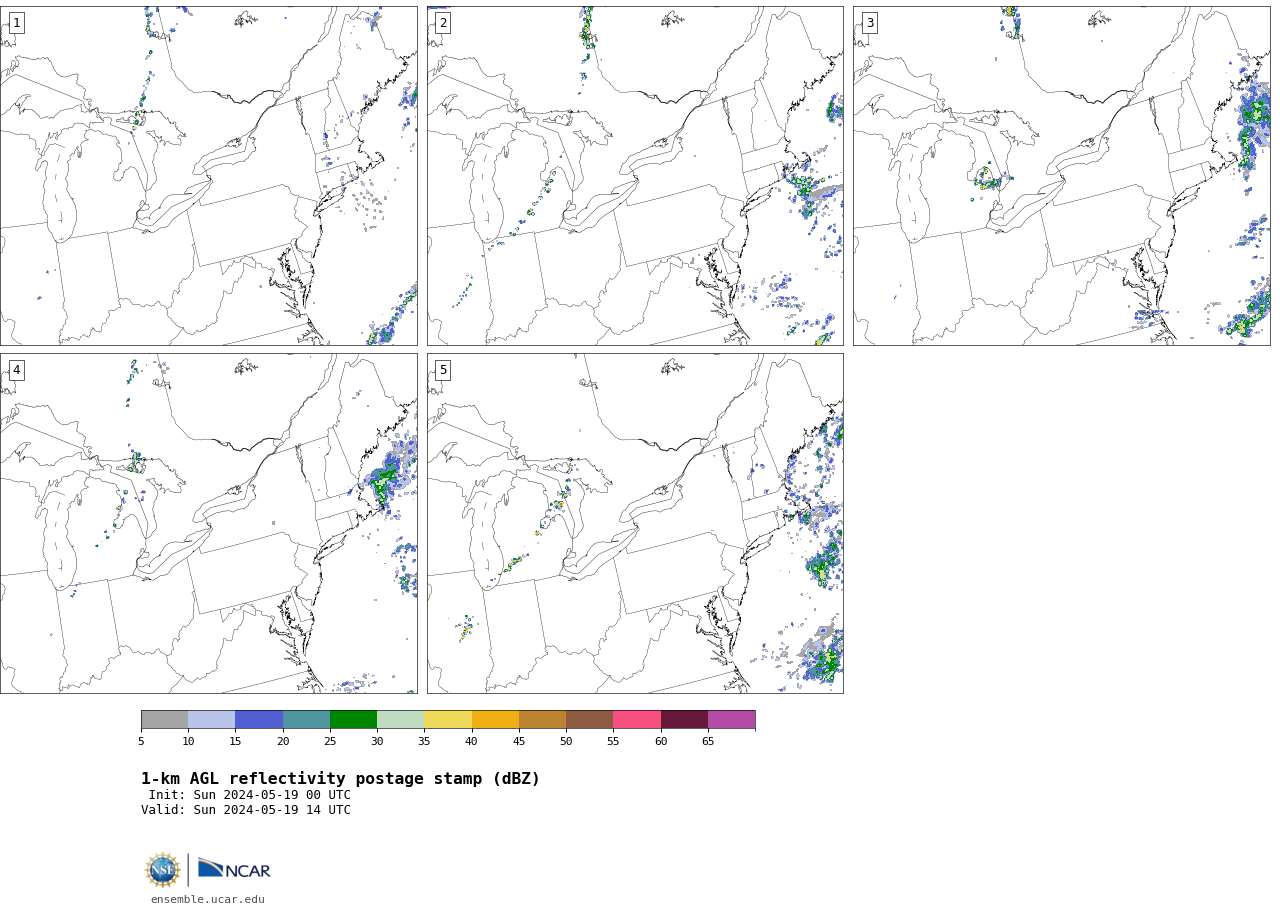1280x910 pixels.
Task: Open ensemble member 2 reflectivity map
Action: (635, 176)
